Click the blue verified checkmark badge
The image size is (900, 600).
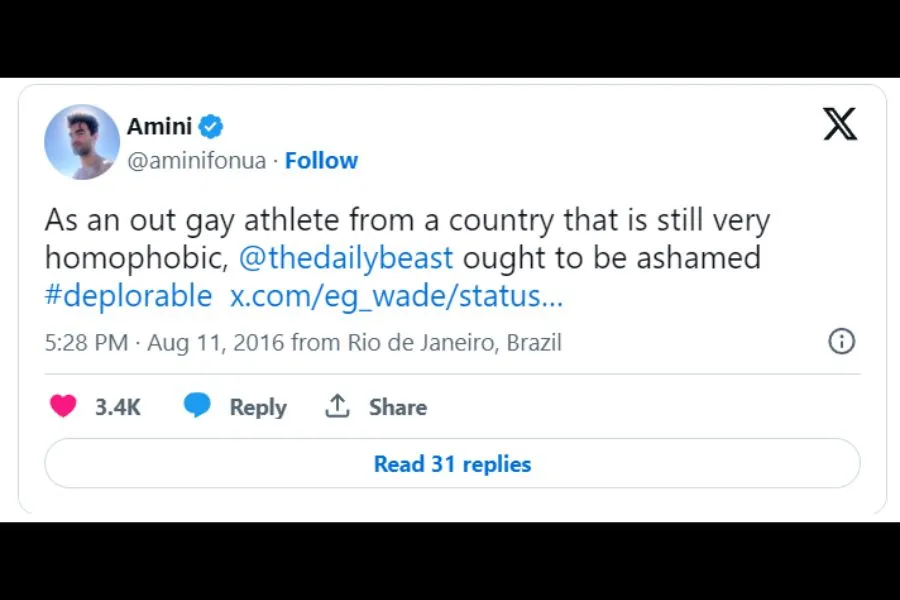210,127
